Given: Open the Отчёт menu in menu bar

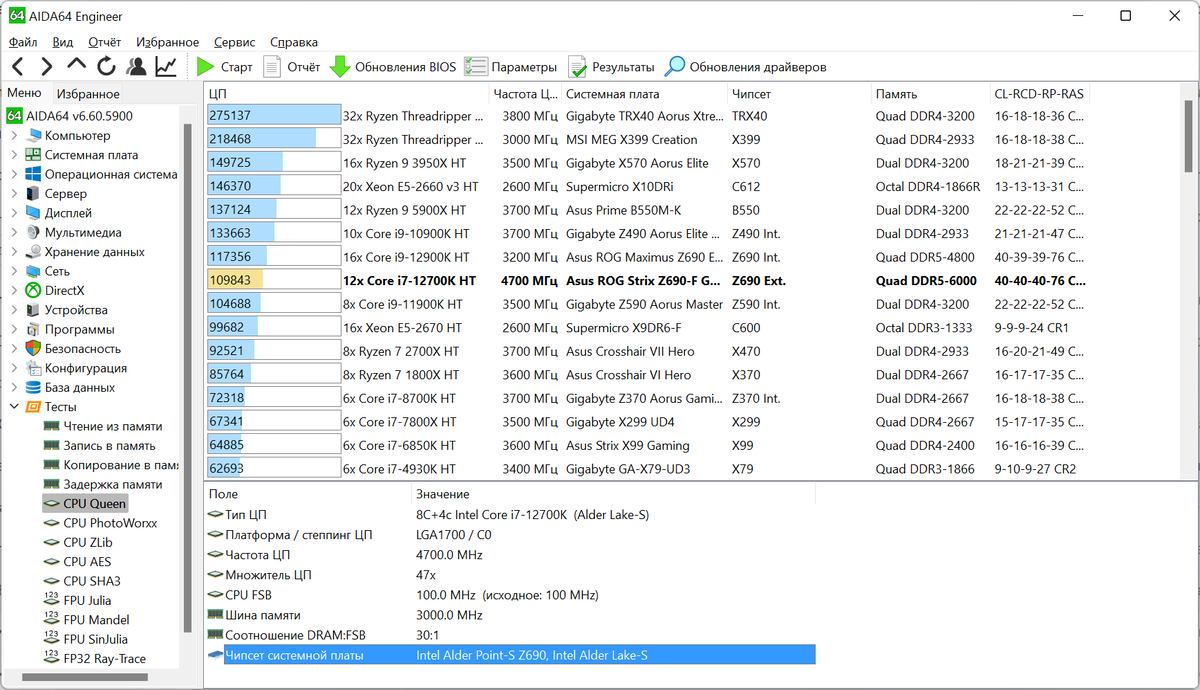Looking at the screenshot, I should (x=105, y=42).
